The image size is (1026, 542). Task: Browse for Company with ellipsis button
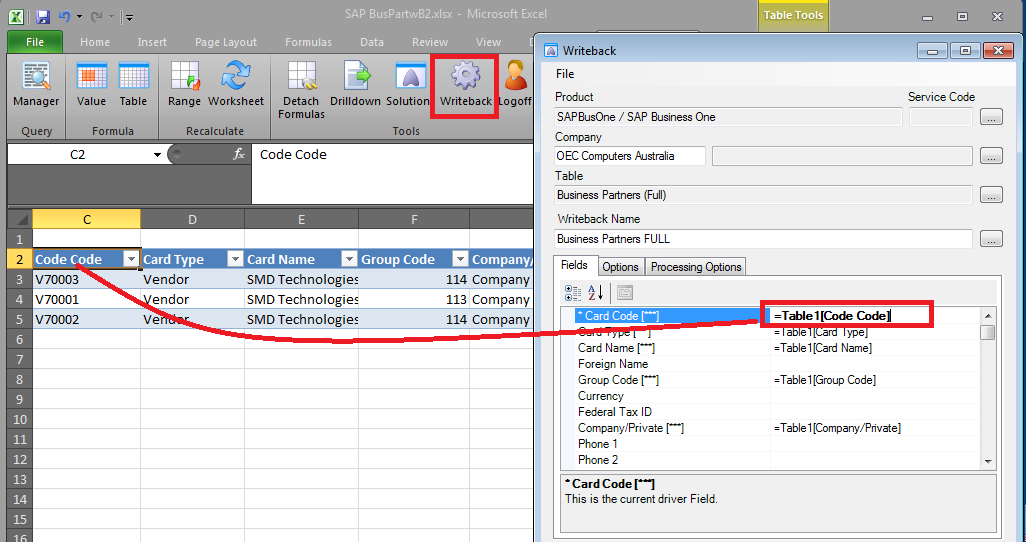(x=991, y=156)
